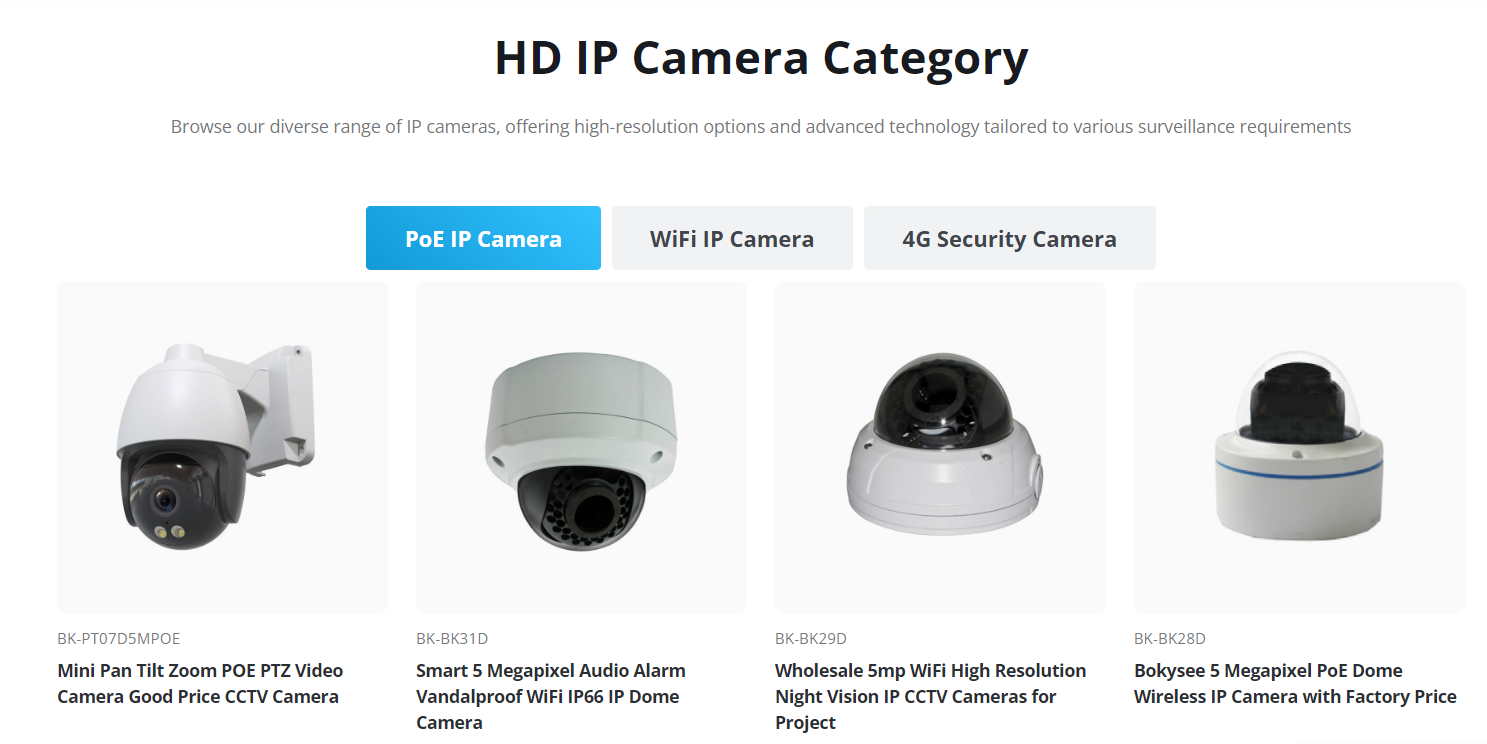Image resolution: width=1487 pixels, height=744 pixels.
Task: Visit the Bokysee 5 Megapixel PoE Dome link
Action: pyautogui.click(x=1295, y=683)
